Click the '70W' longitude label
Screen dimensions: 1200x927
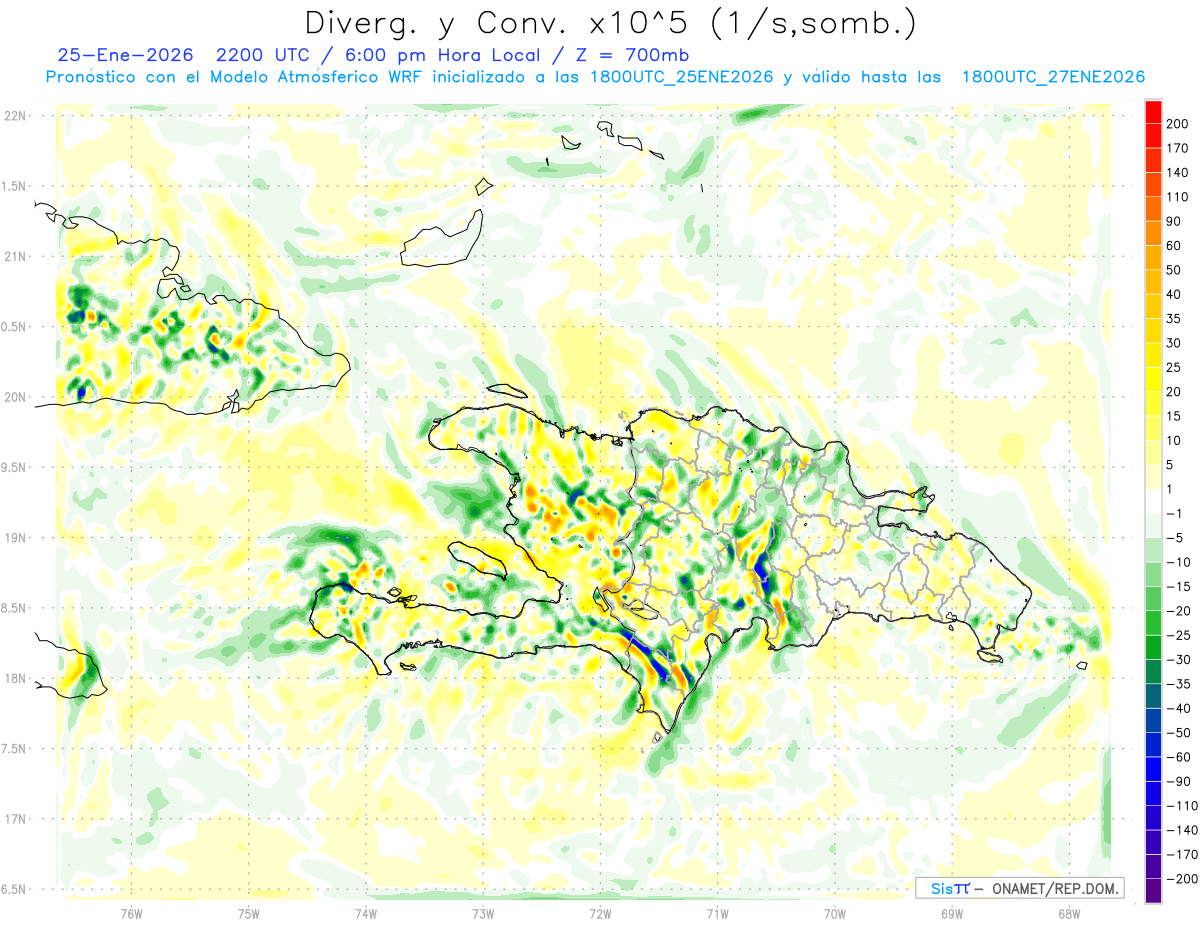[834, 913]
